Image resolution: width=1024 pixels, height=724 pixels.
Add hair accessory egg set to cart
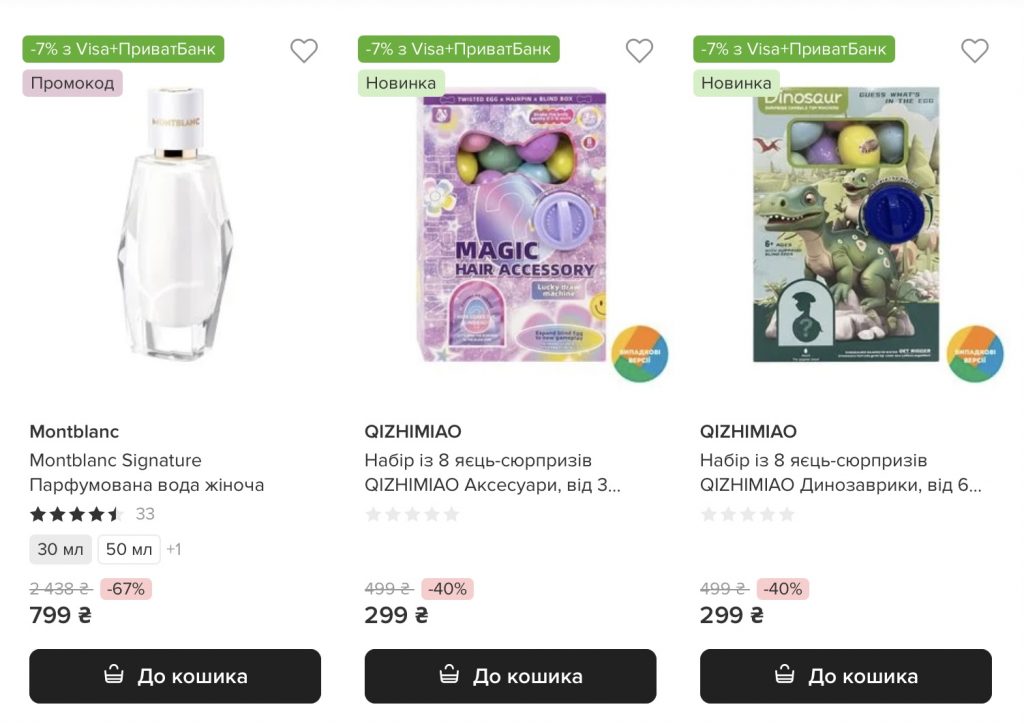[x=510, y=676]
